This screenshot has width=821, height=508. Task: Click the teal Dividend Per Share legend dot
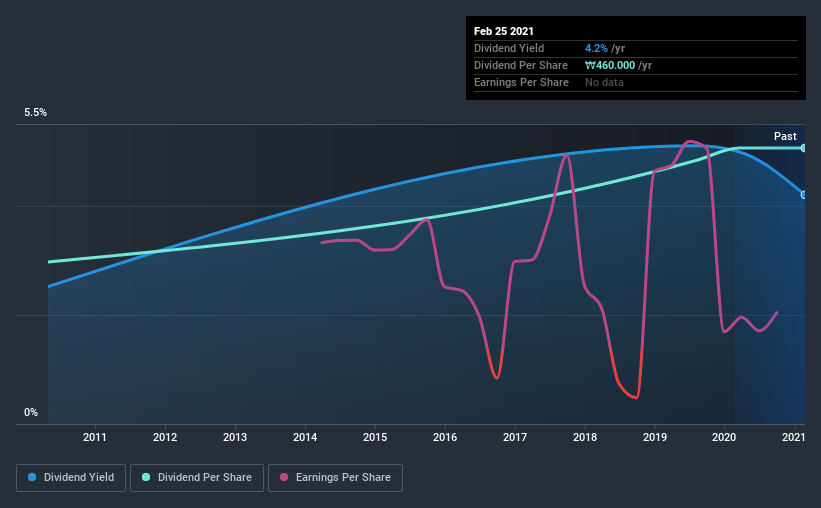coord(146,477)
